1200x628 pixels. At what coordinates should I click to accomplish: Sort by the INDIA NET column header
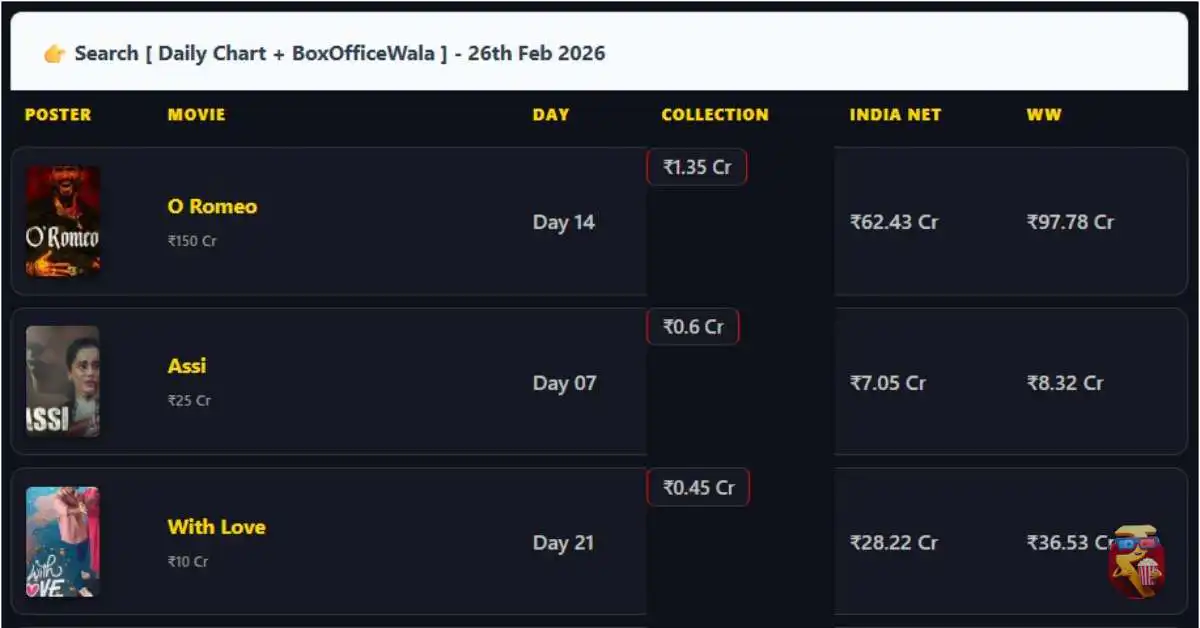(x=895, y=114)
